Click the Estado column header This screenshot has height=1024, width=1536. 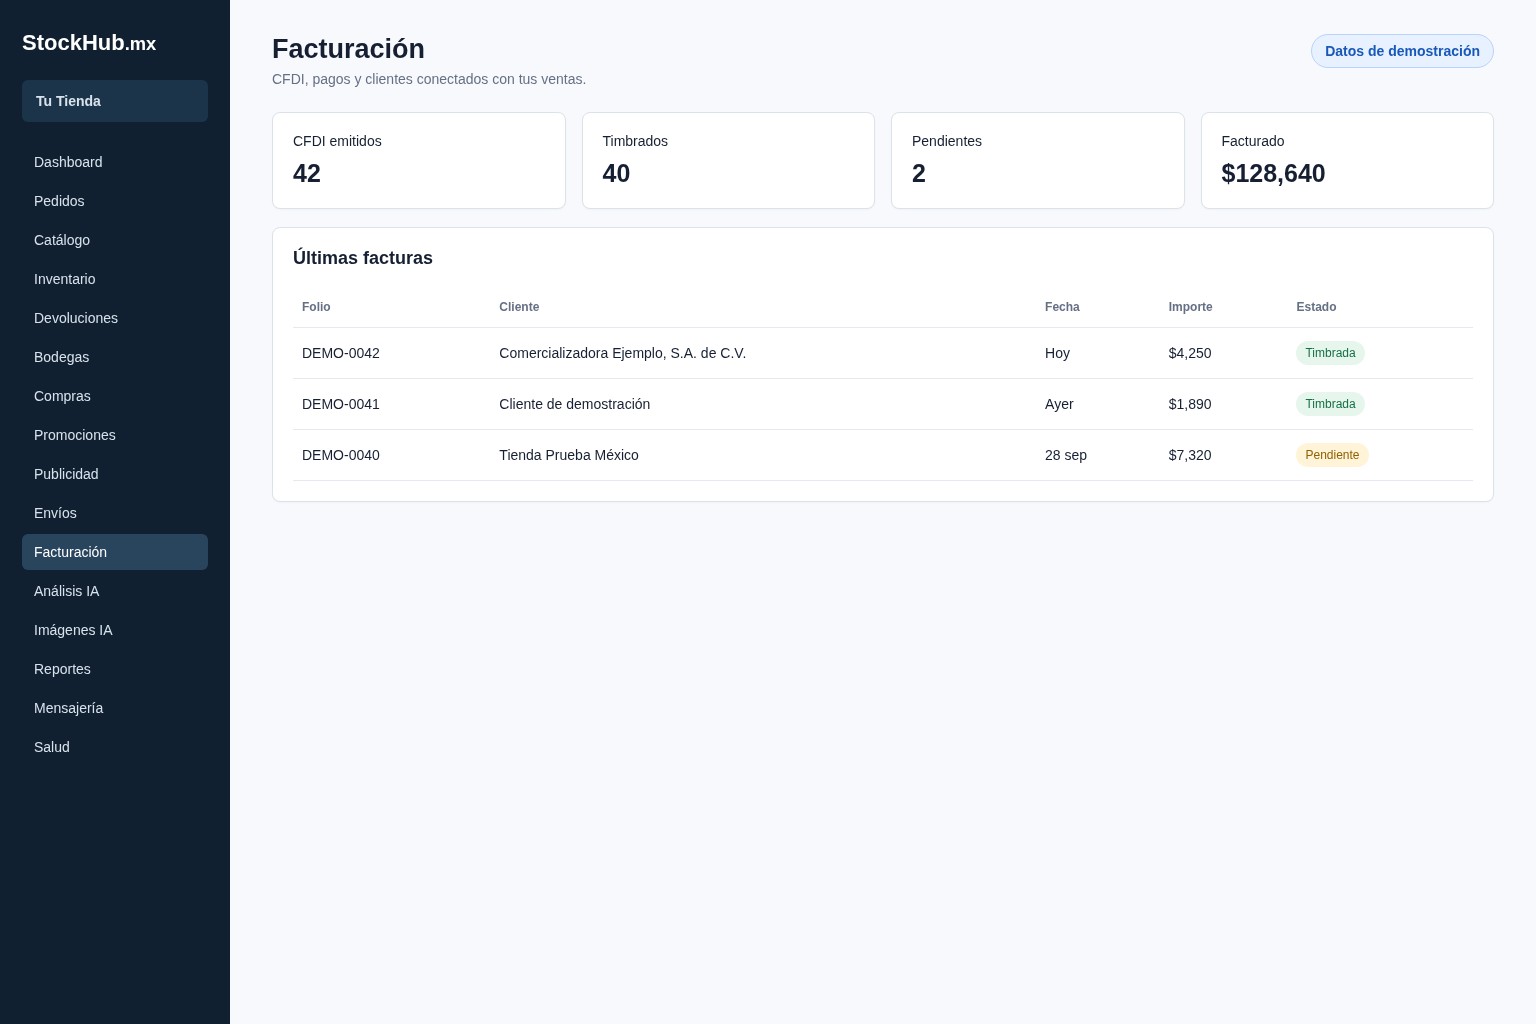pos(1316,307)
